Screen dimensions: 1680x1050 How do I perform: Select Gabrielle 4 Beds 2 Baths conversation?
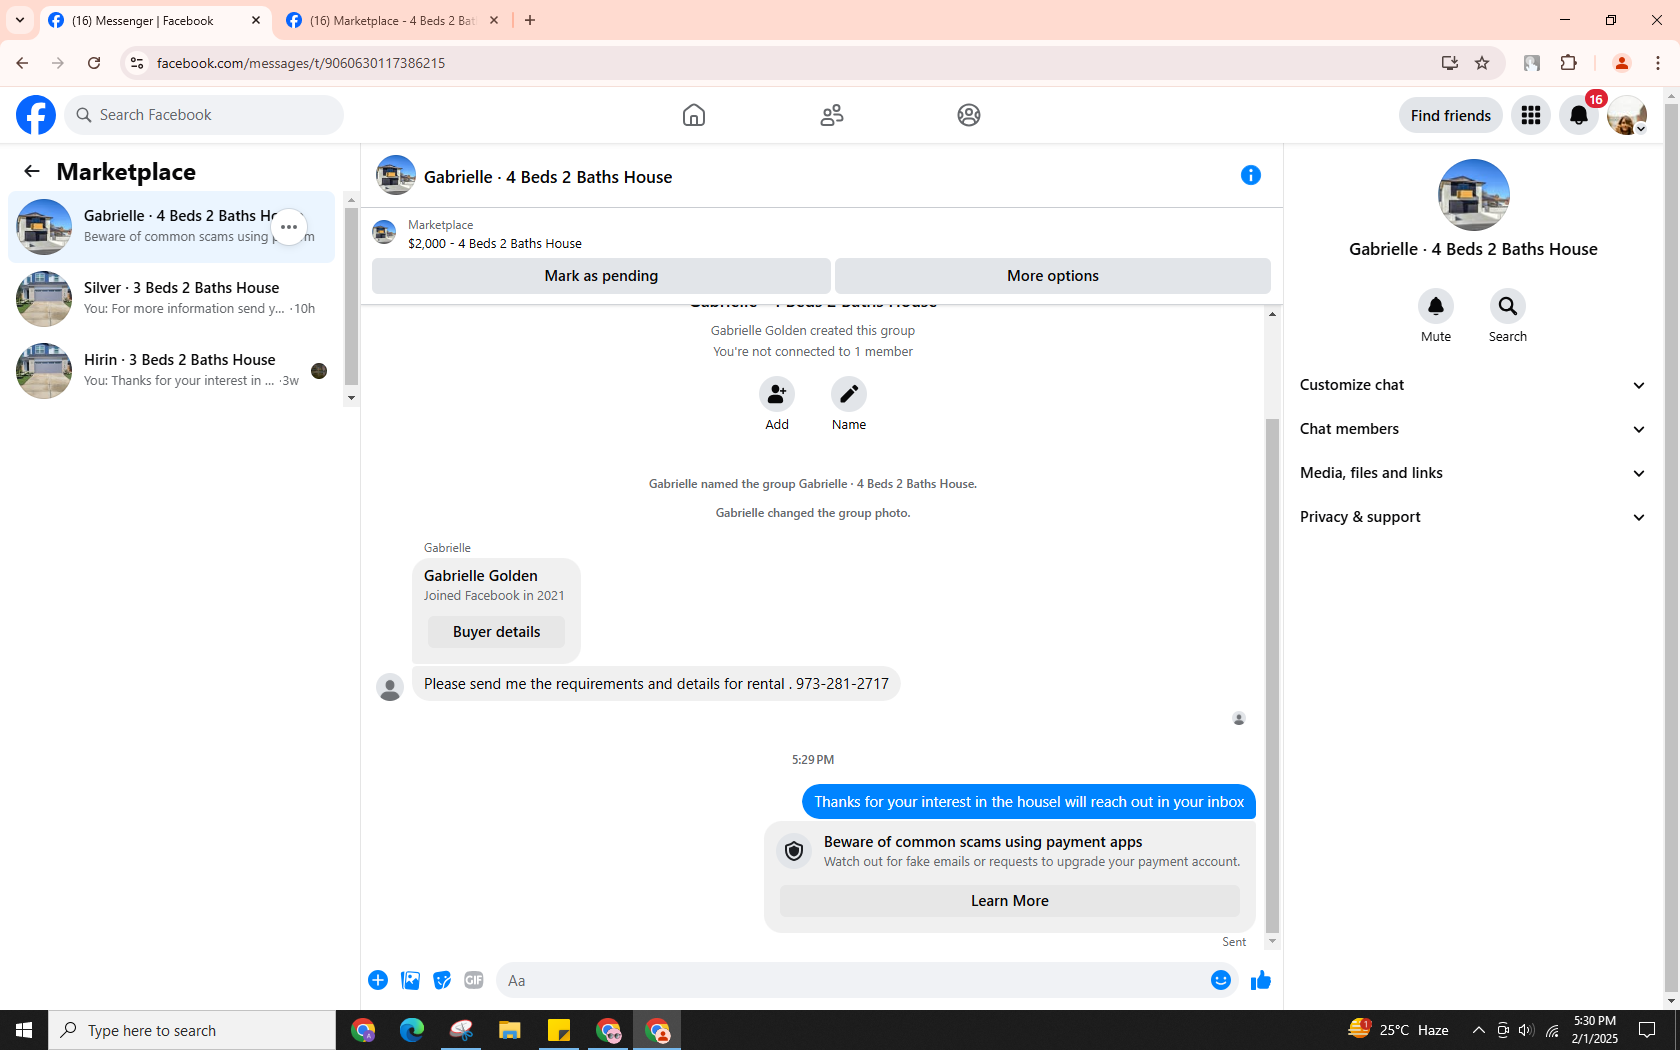coord(172,227)
